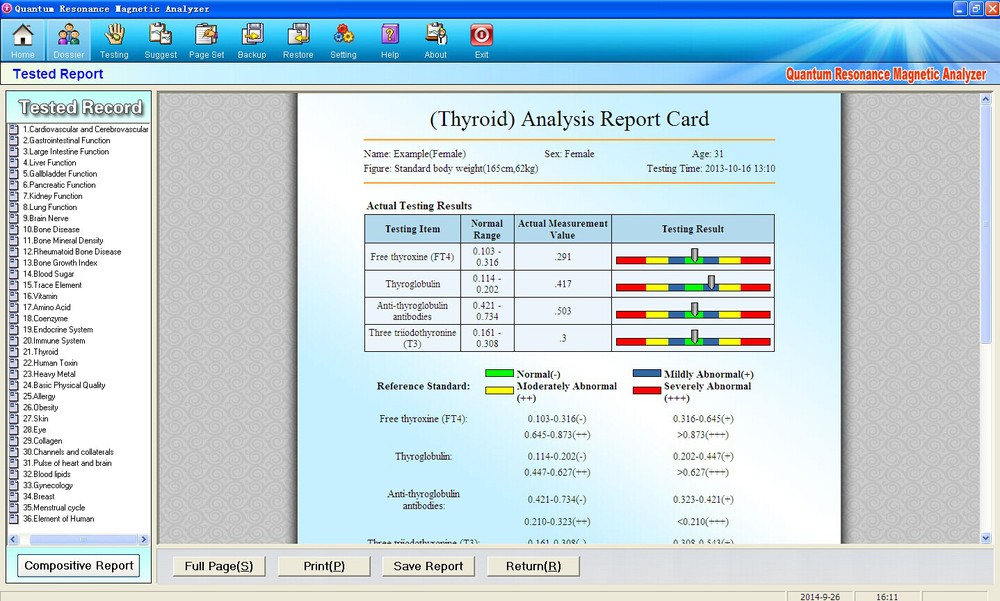This screenshot has width=1000, height=601.
Task: Click the status bar time 16:11
Action: point(886,597)
